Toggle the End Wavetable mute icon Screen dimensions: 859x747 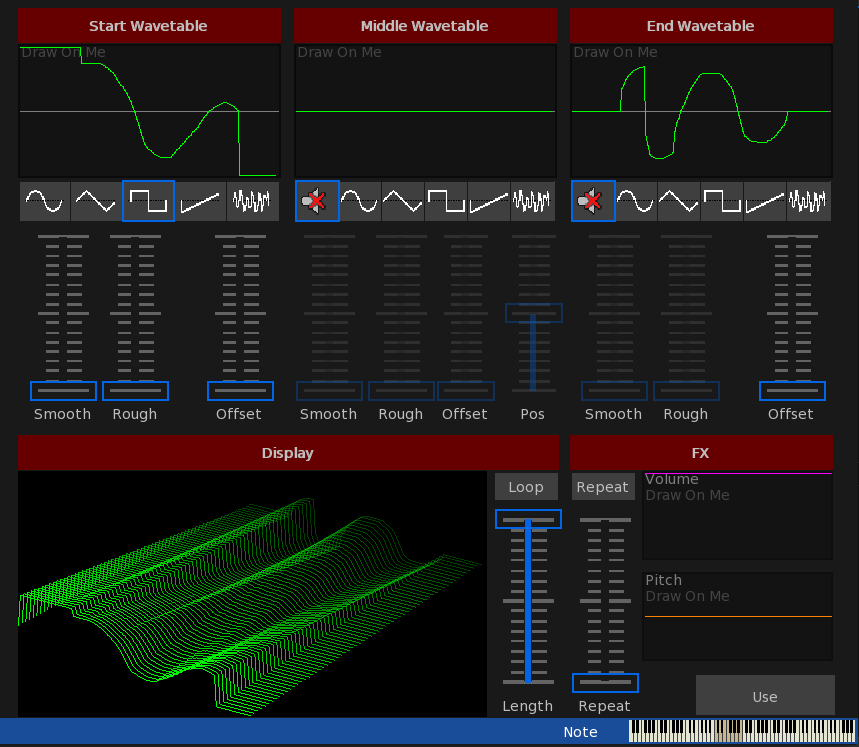(593, 201)
